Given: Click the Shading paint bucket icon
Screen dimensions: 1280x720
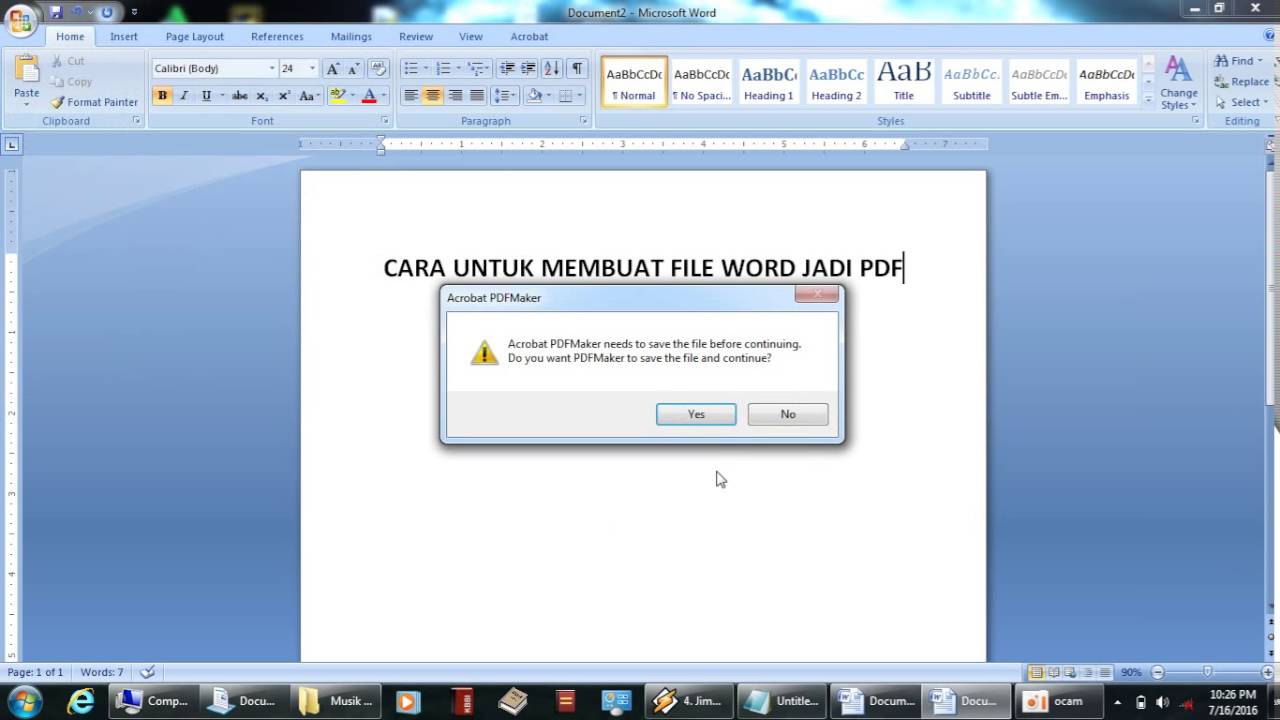Looking at the screenshot, I should pos(534,96).
